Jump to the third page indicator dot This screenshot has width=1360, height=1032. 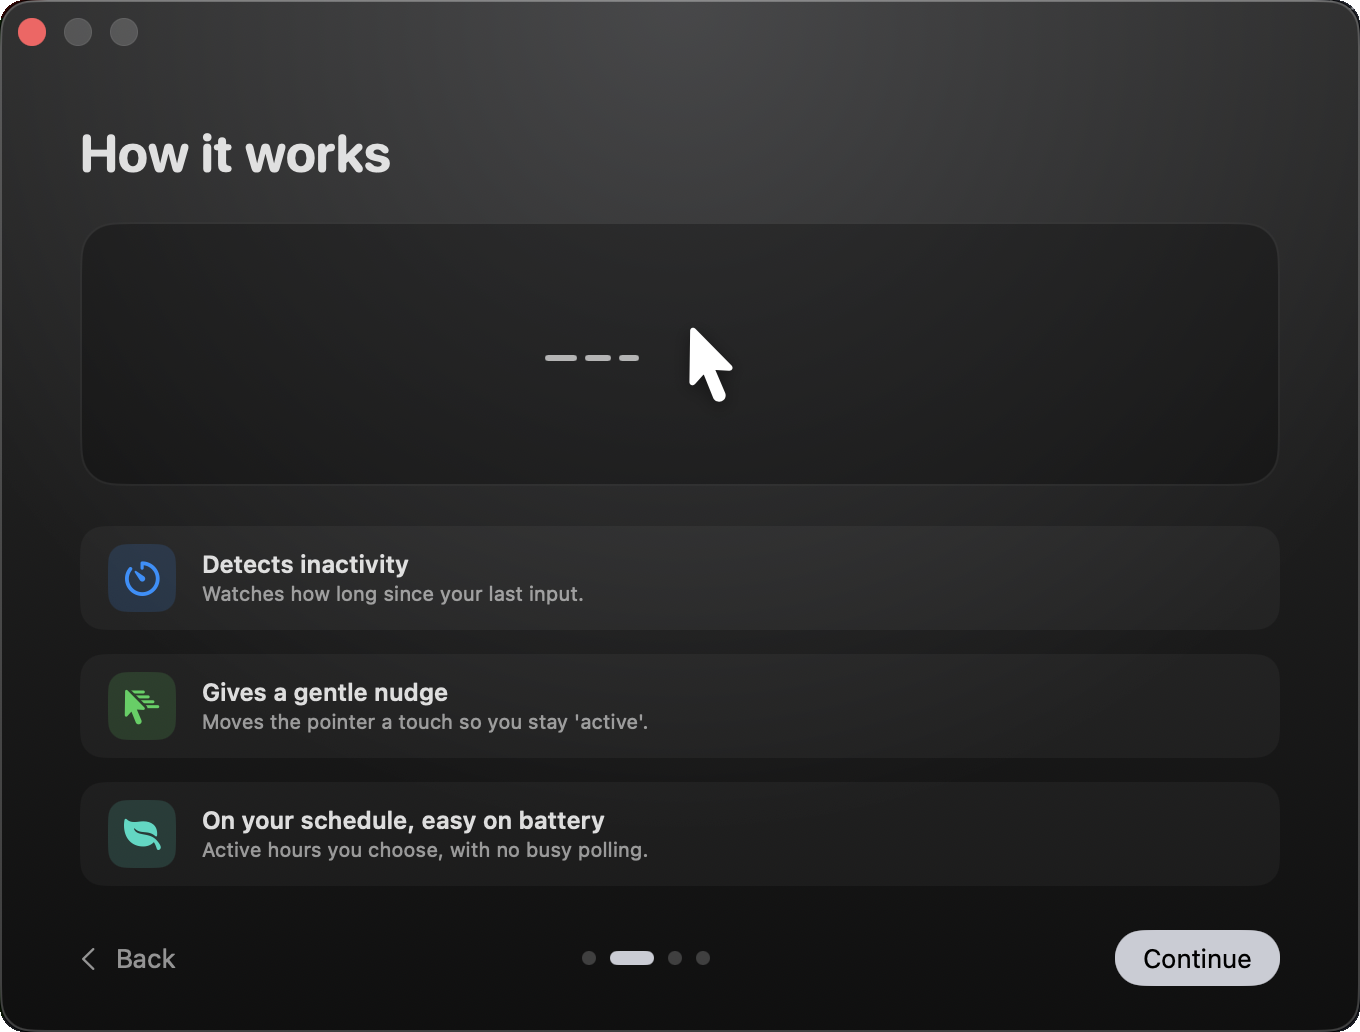pos(675,958)
